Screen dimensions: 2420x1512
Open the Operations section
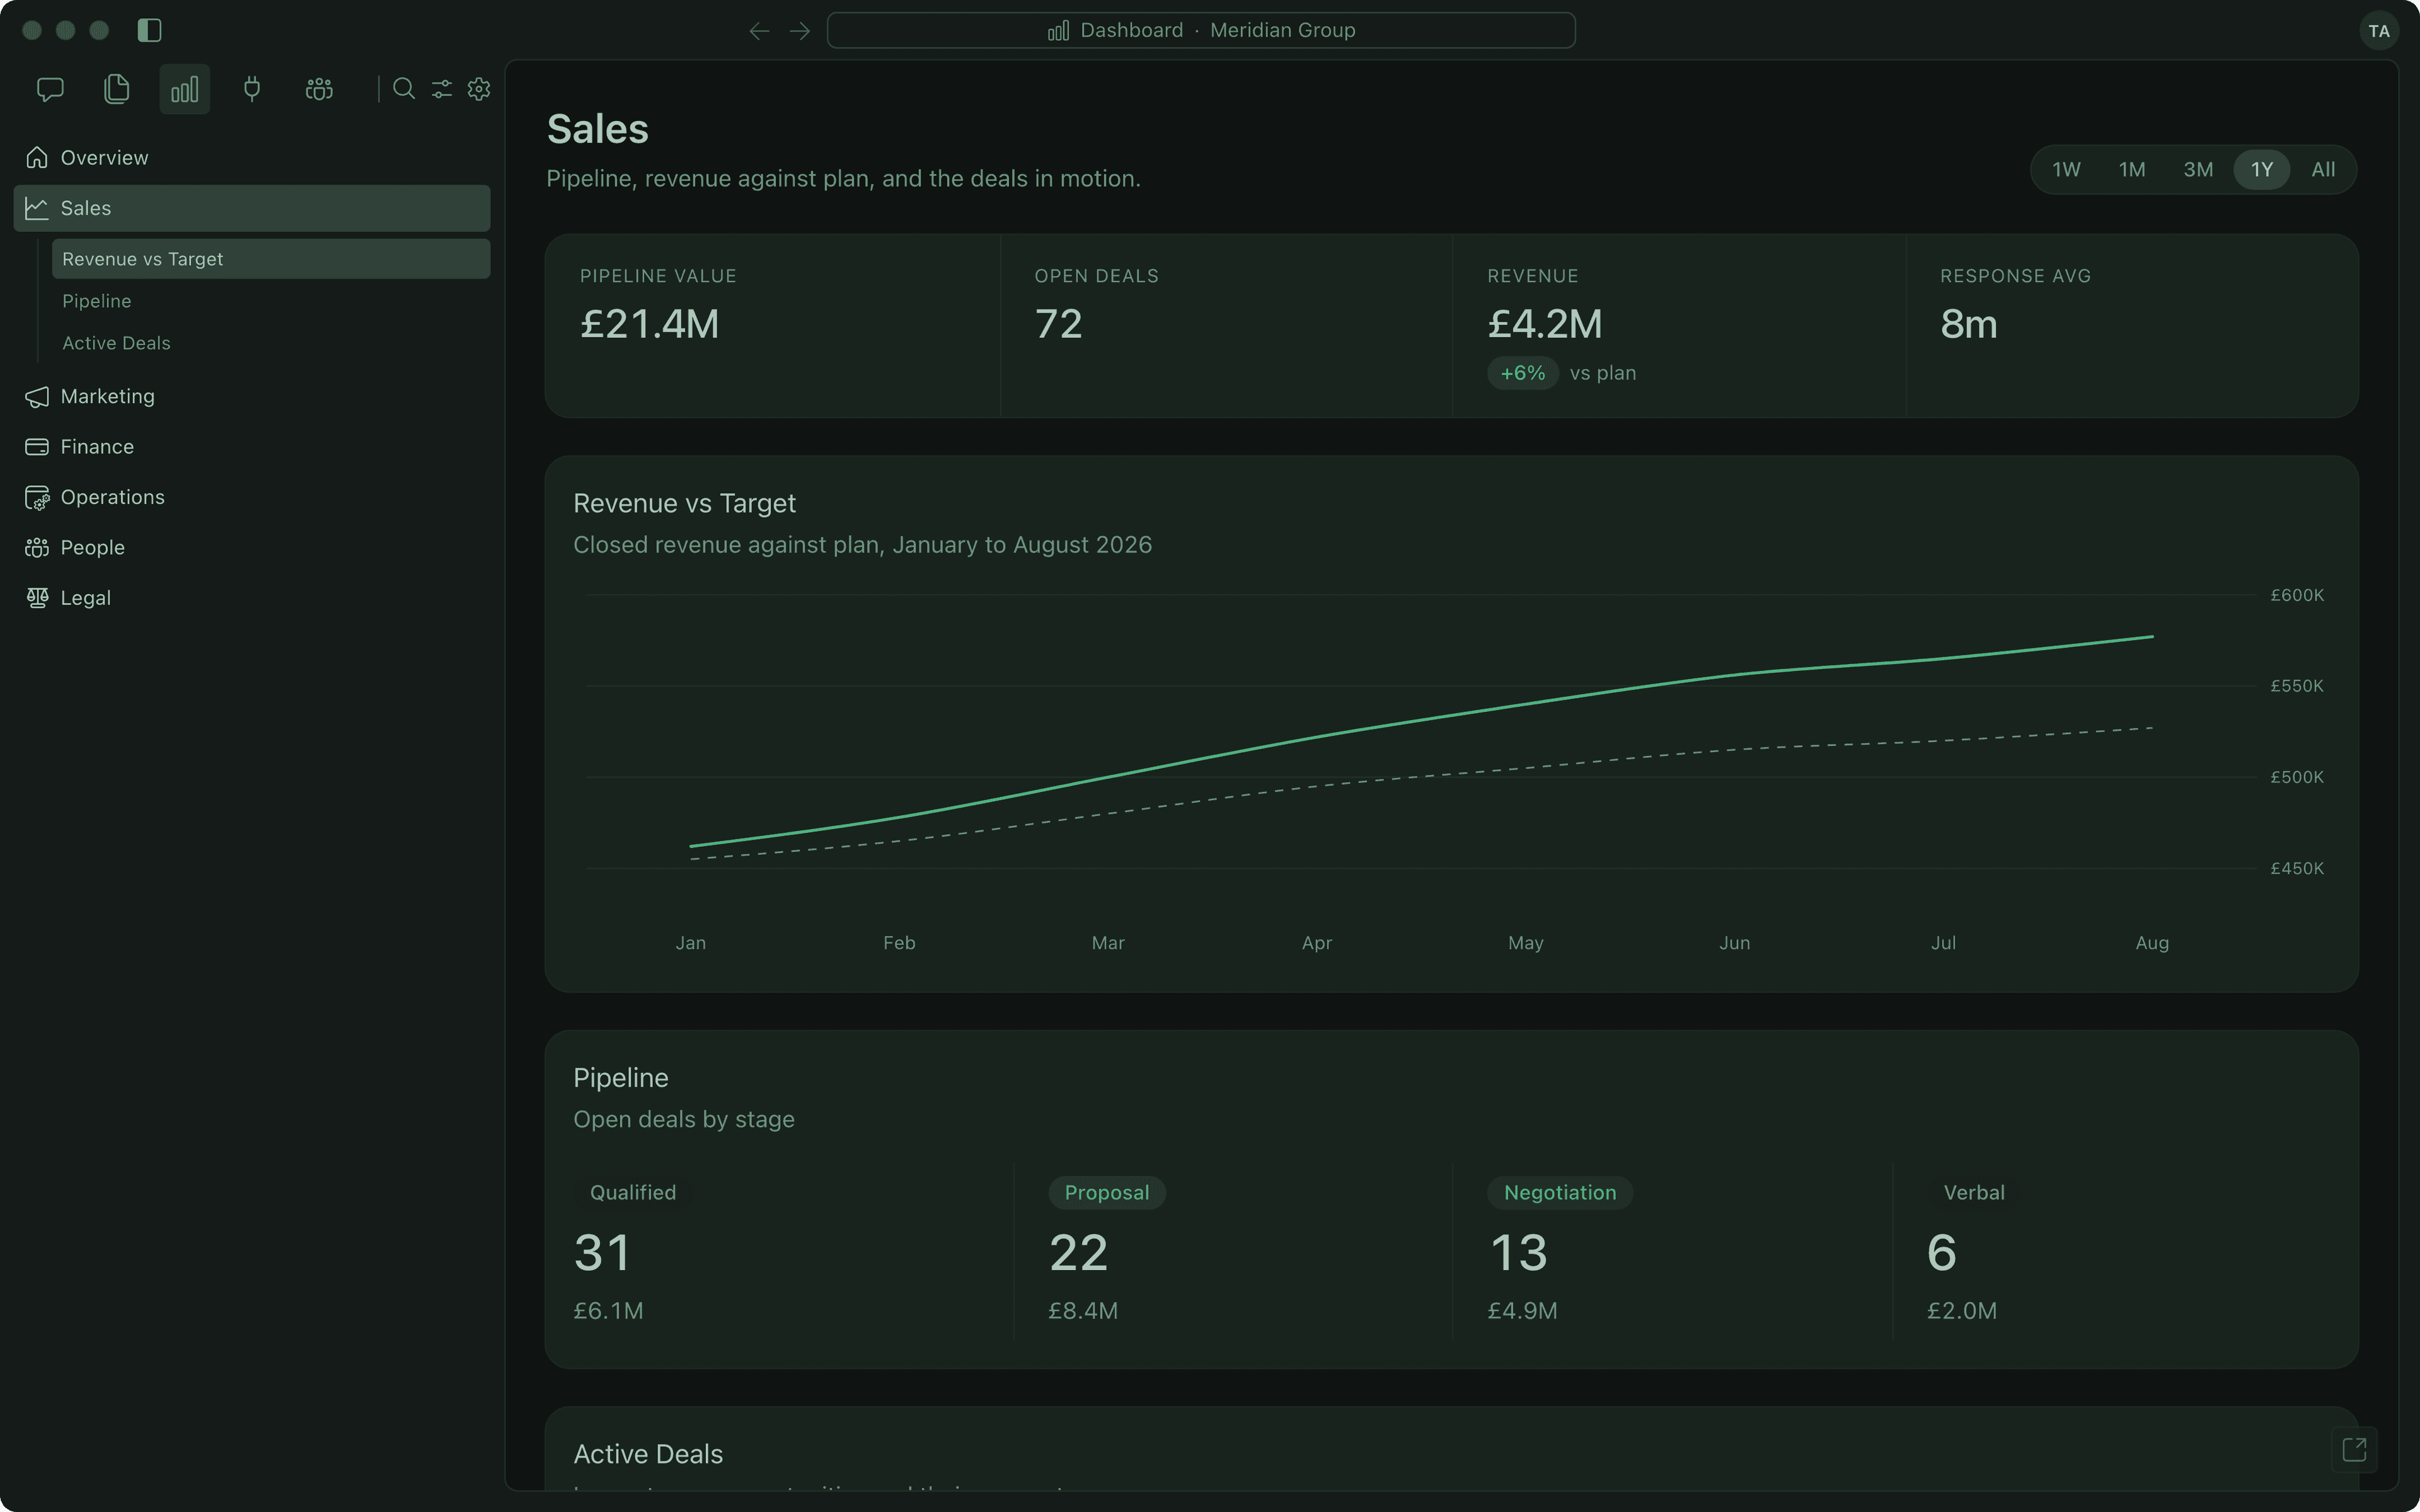point(252,497)
